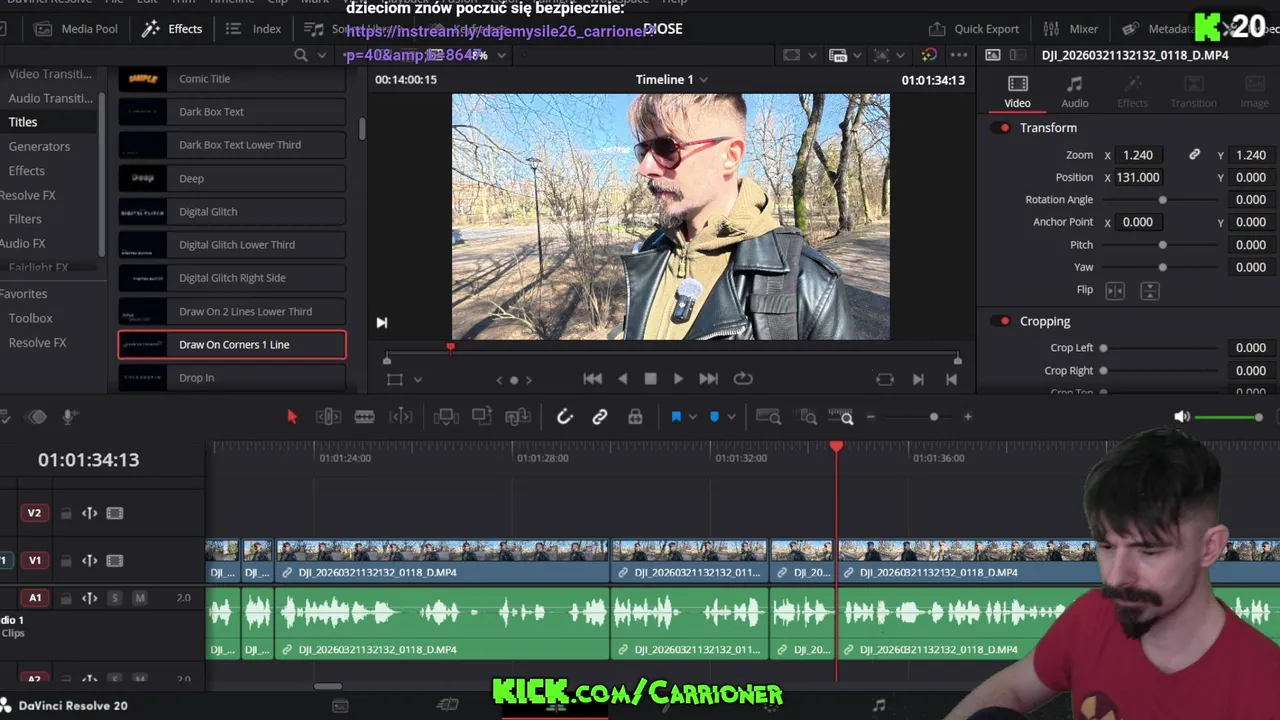
Task: Edit the Zoom X value field
Action: coord(1138,155)
